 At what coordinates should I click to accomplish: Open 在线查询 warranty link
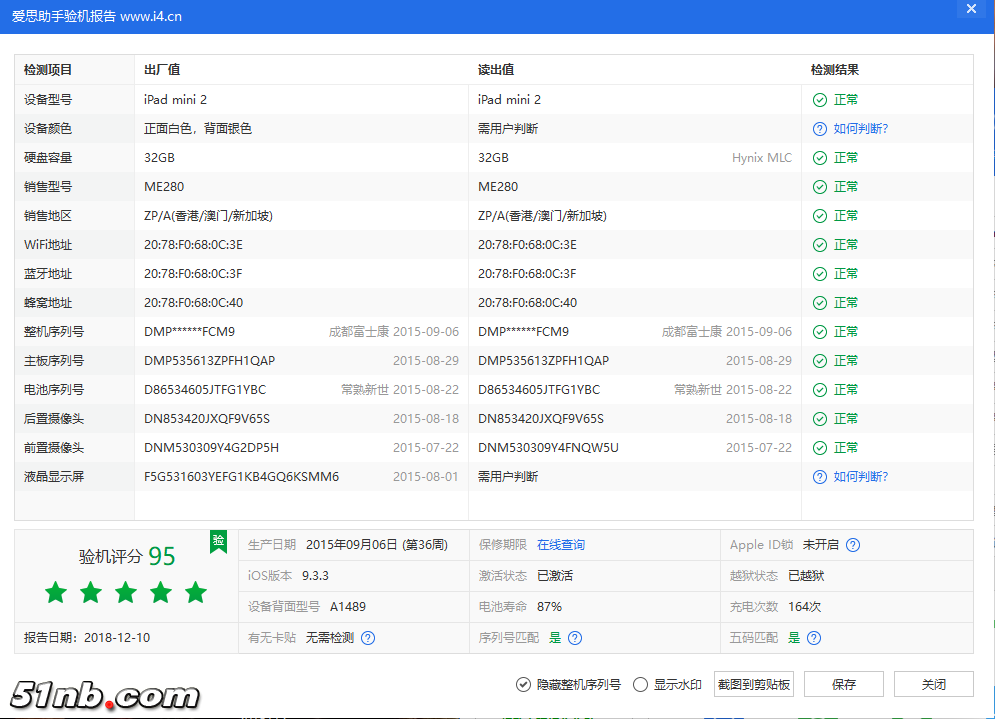[561, 545]
